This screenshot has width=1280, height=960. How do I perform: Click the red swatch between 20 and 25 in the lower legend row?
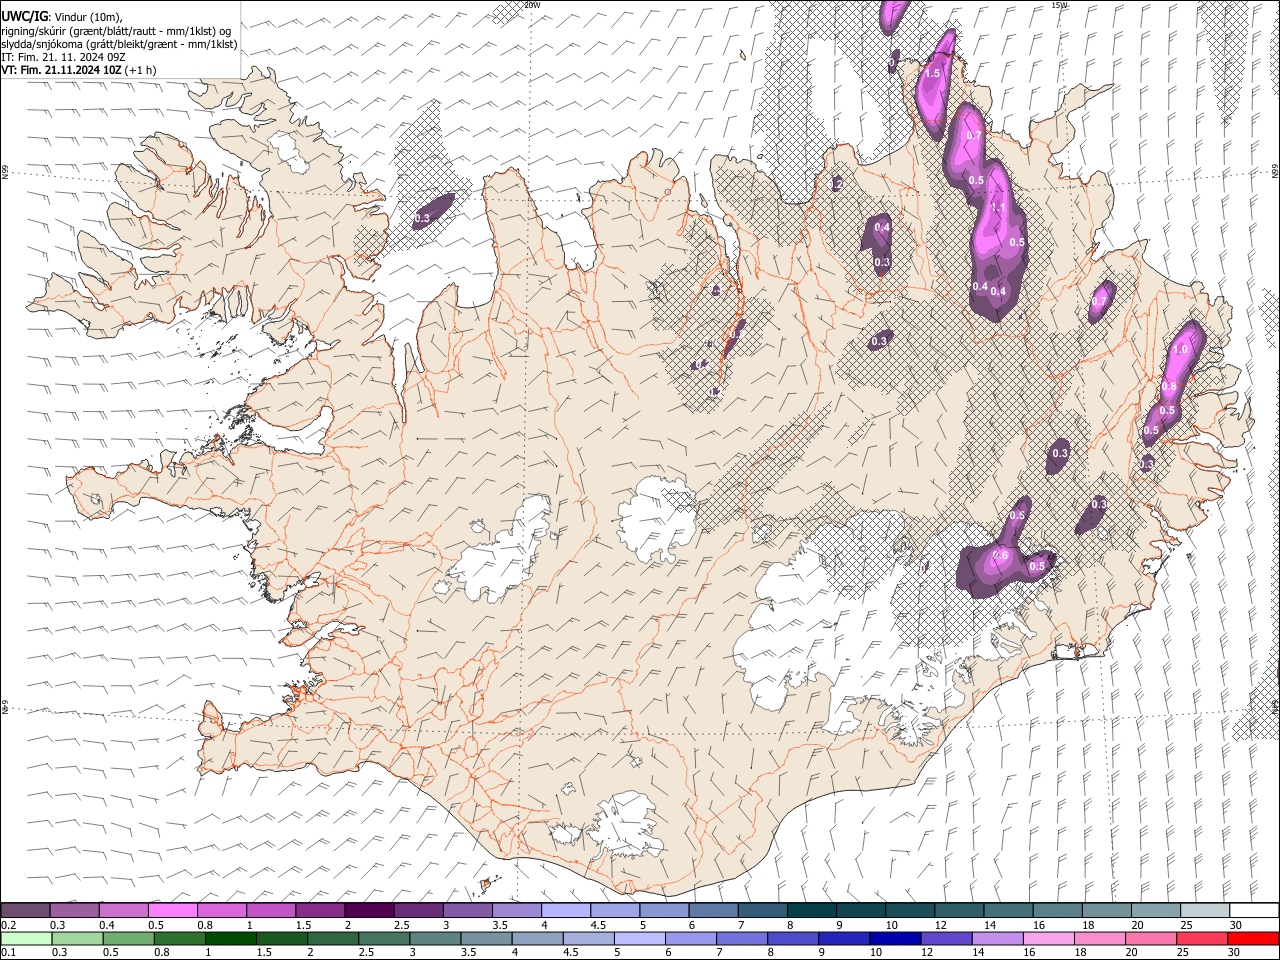coord(1151,938)
